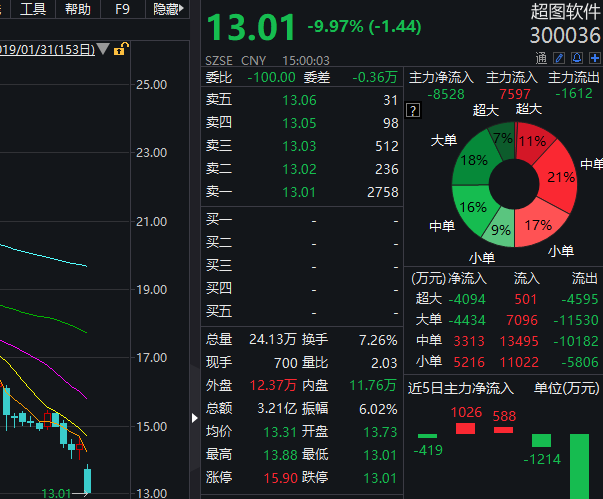Image resolution: width=603 pixels, height=499 pixels.
Task: Click the blue plus add icon
Action: [595, 58]
